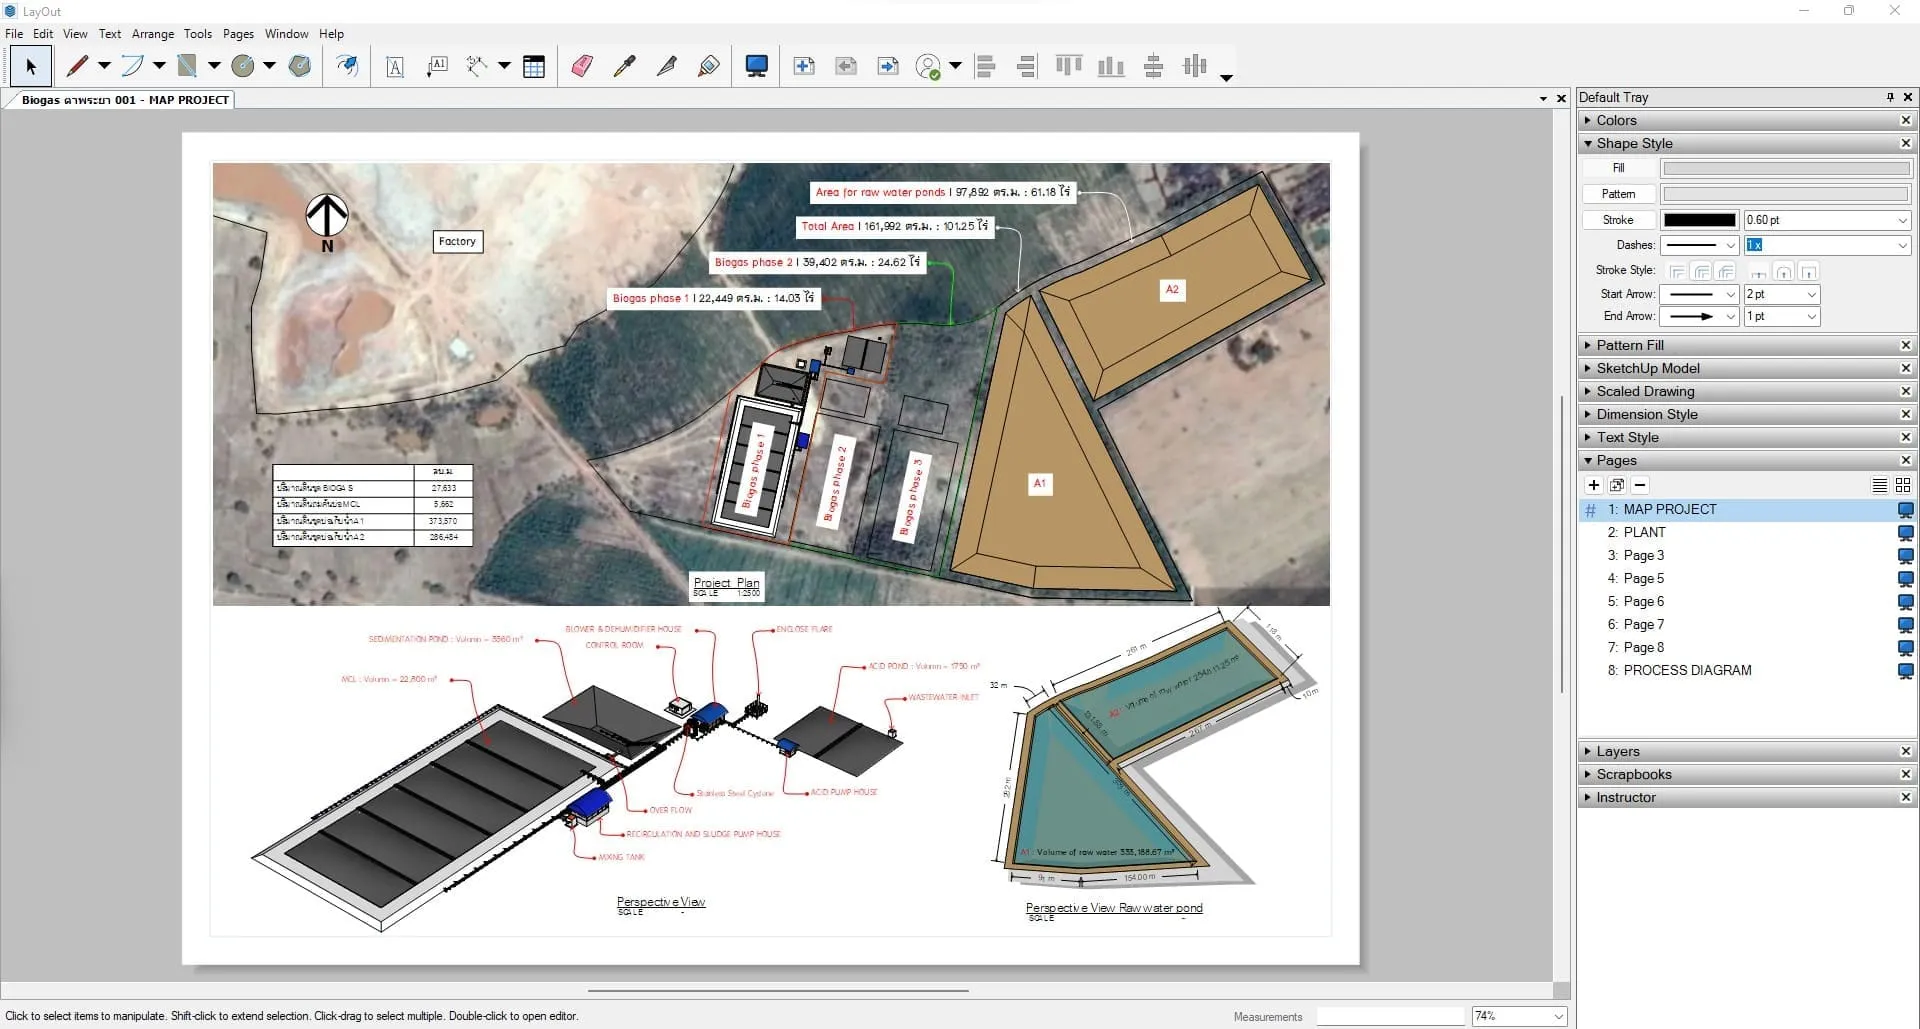Viewport: 1920px width, 1029px height.
Task: Start Presentation with monitor icon
Action: tap(757, 66)
